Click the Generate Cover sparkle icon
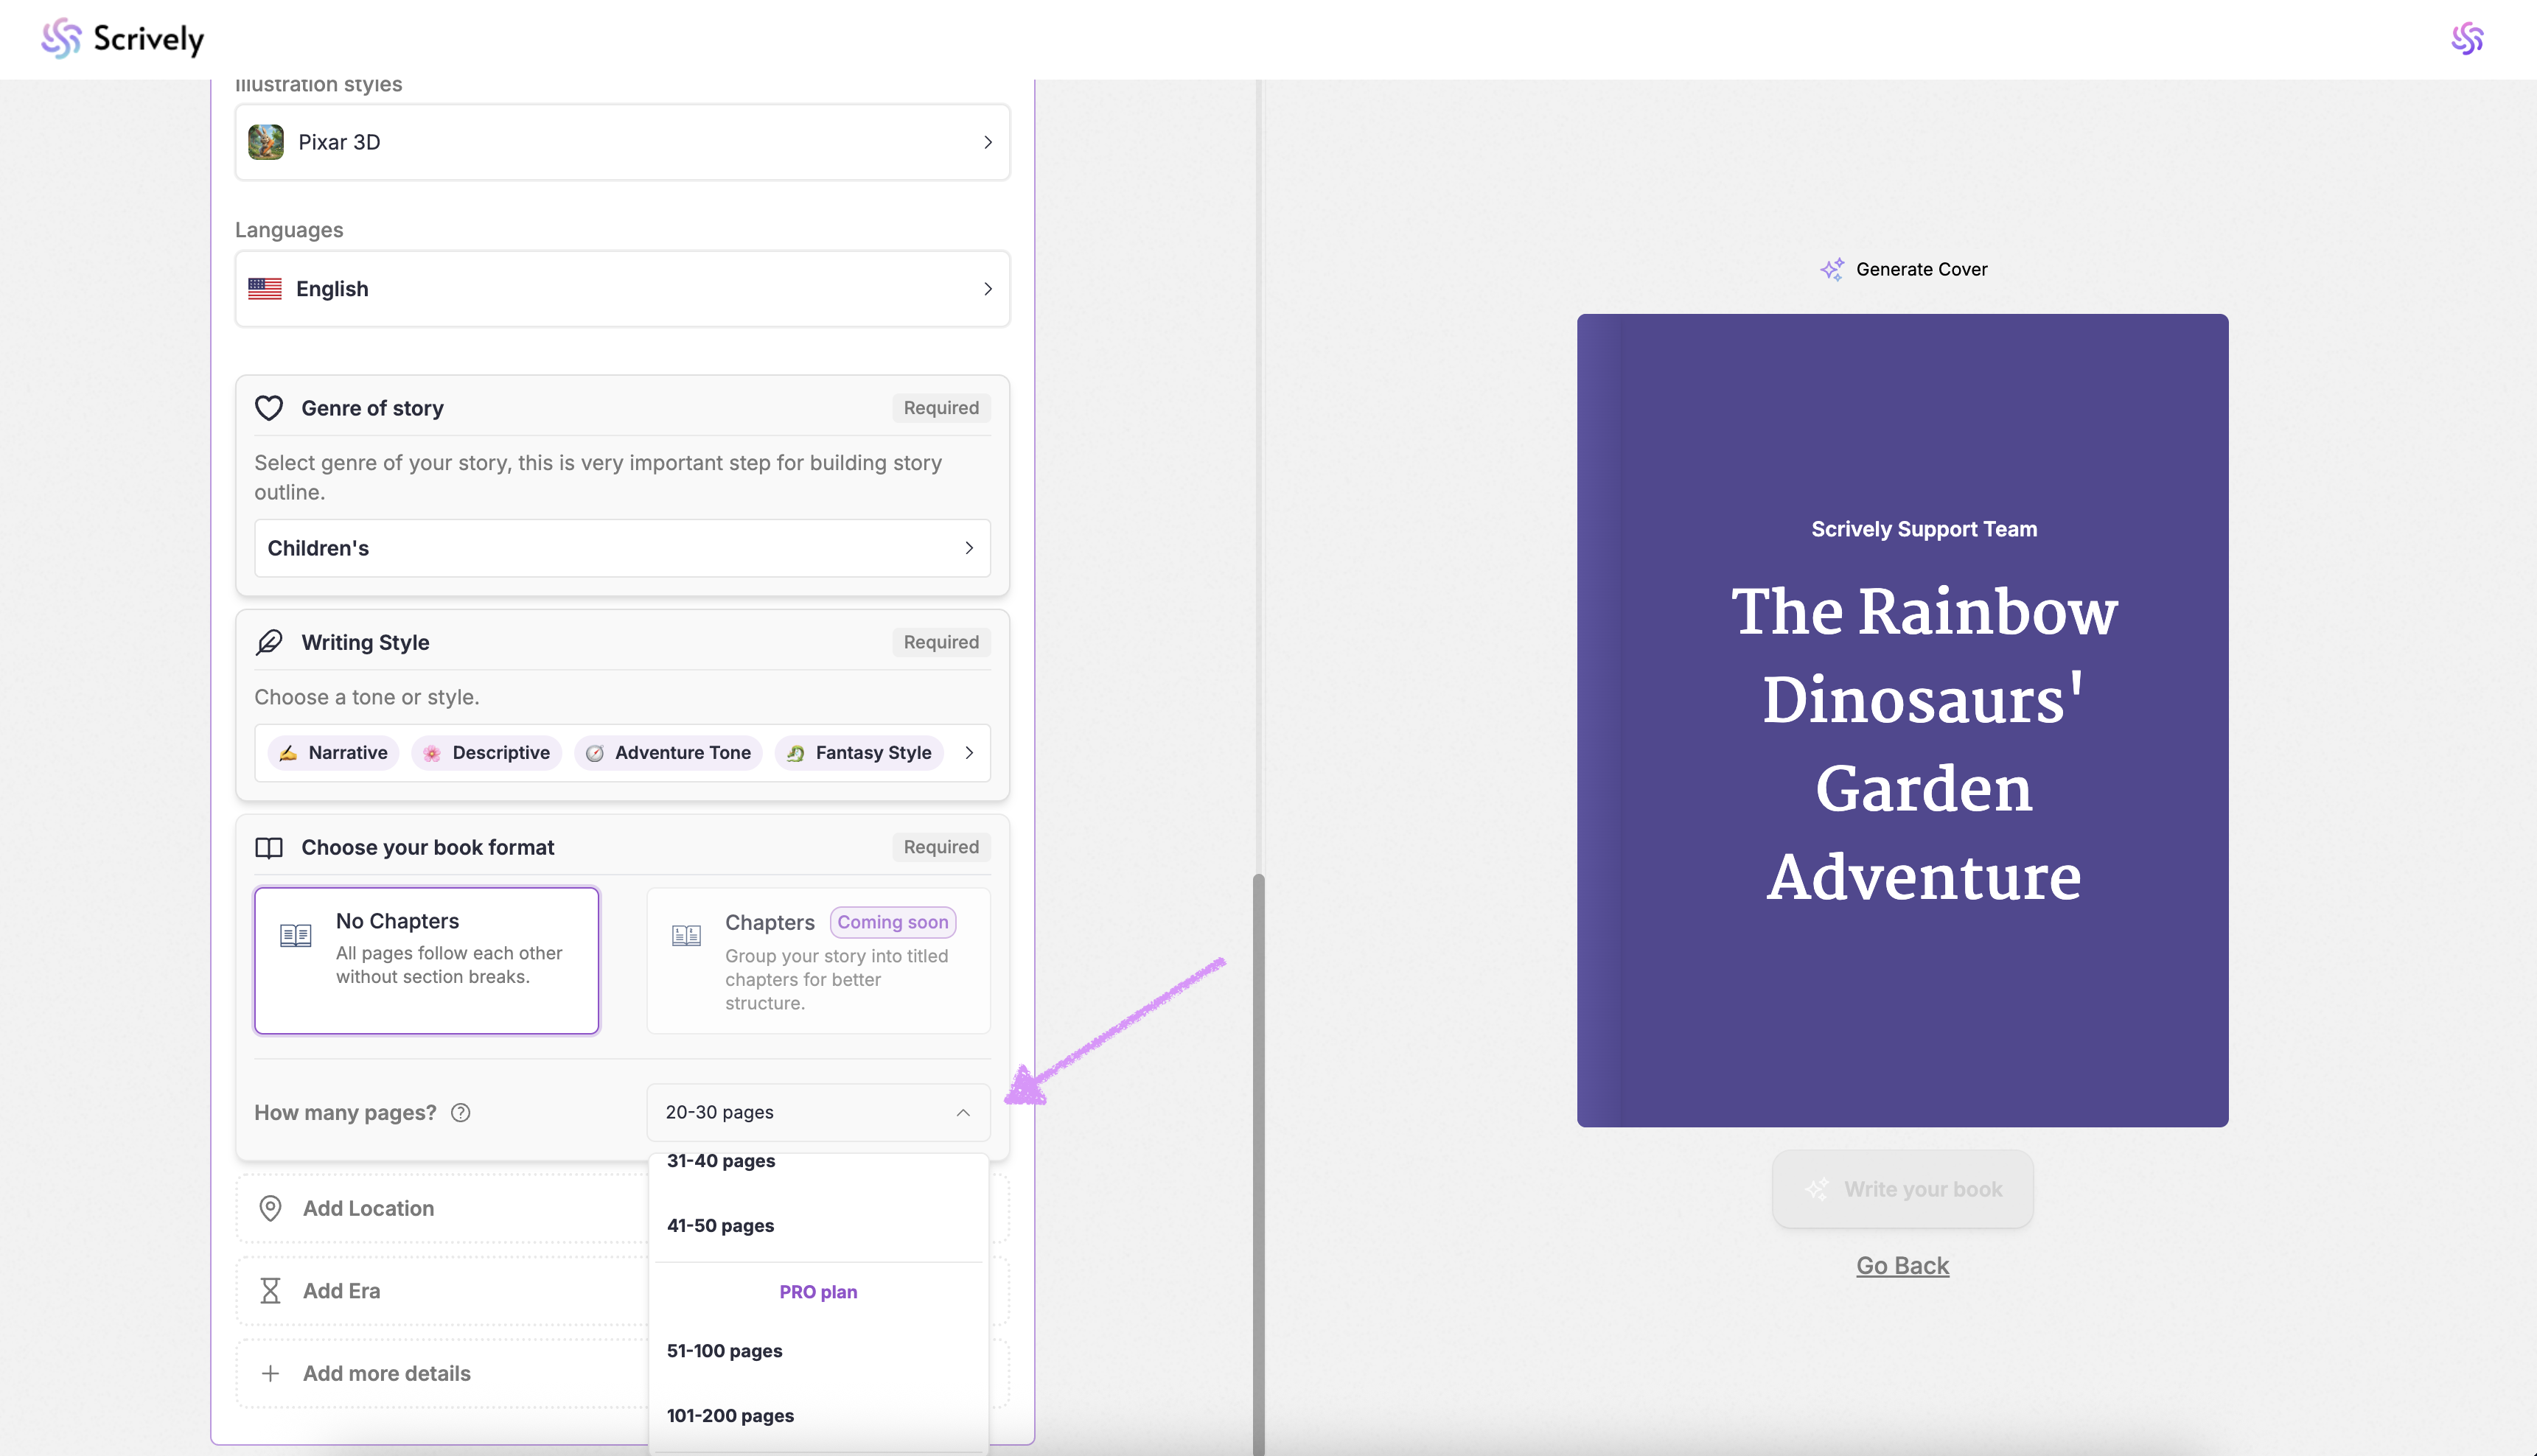The height and width of the screenshot is (1456, 2537). (1832, 269)
